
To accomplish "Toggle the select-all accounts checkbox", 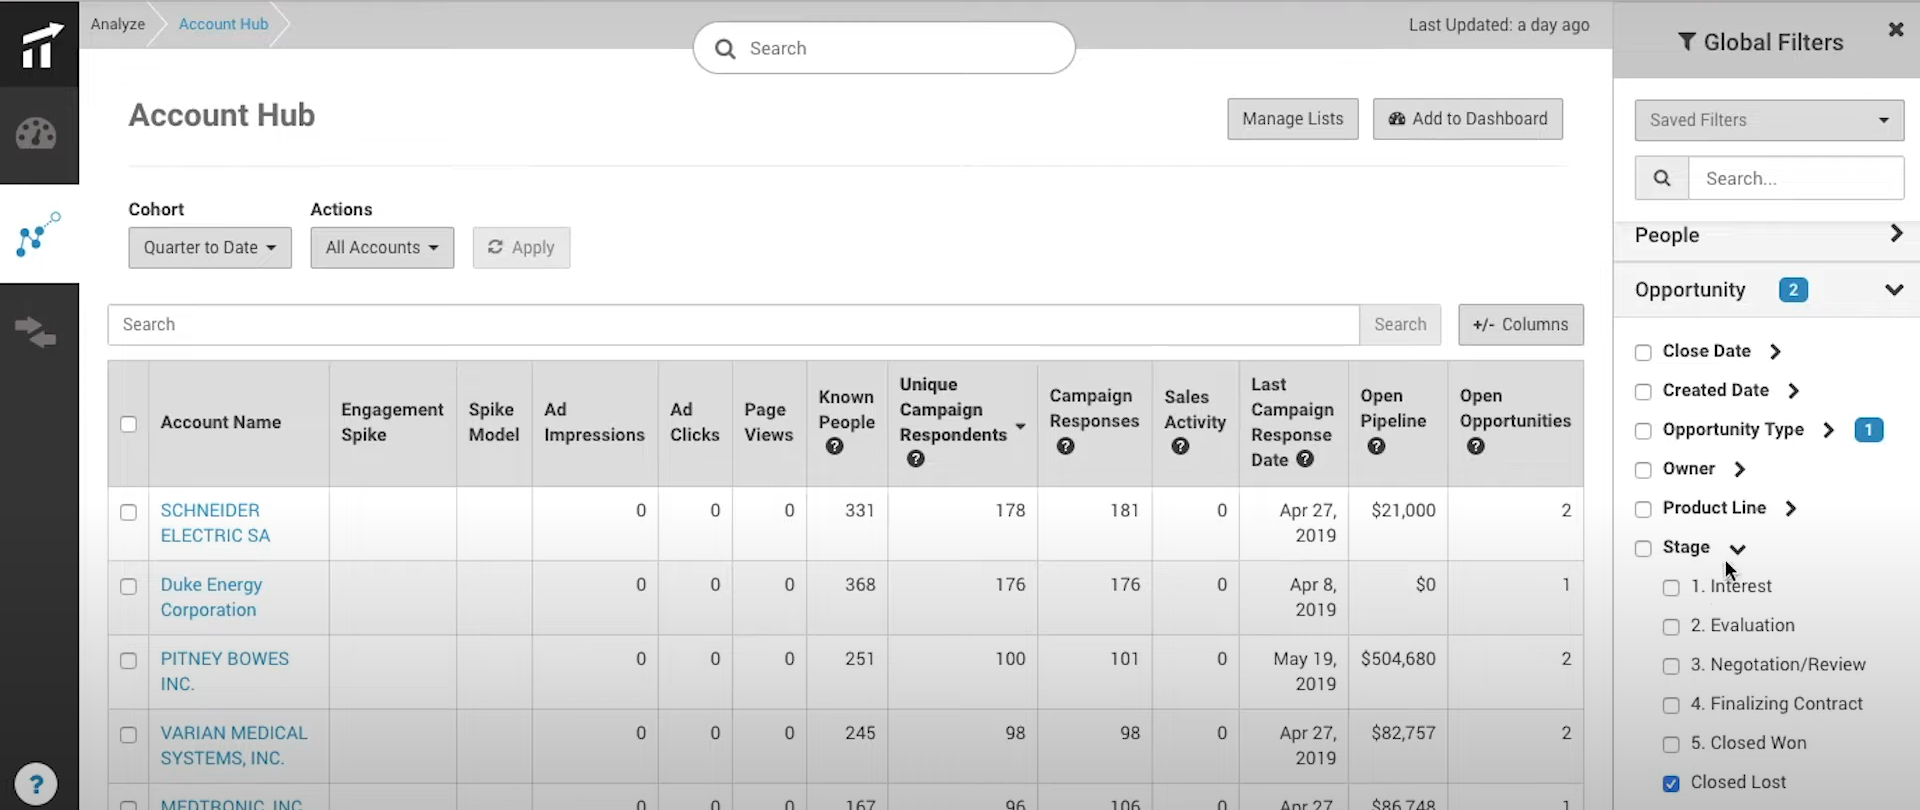I will click(128, 424).
